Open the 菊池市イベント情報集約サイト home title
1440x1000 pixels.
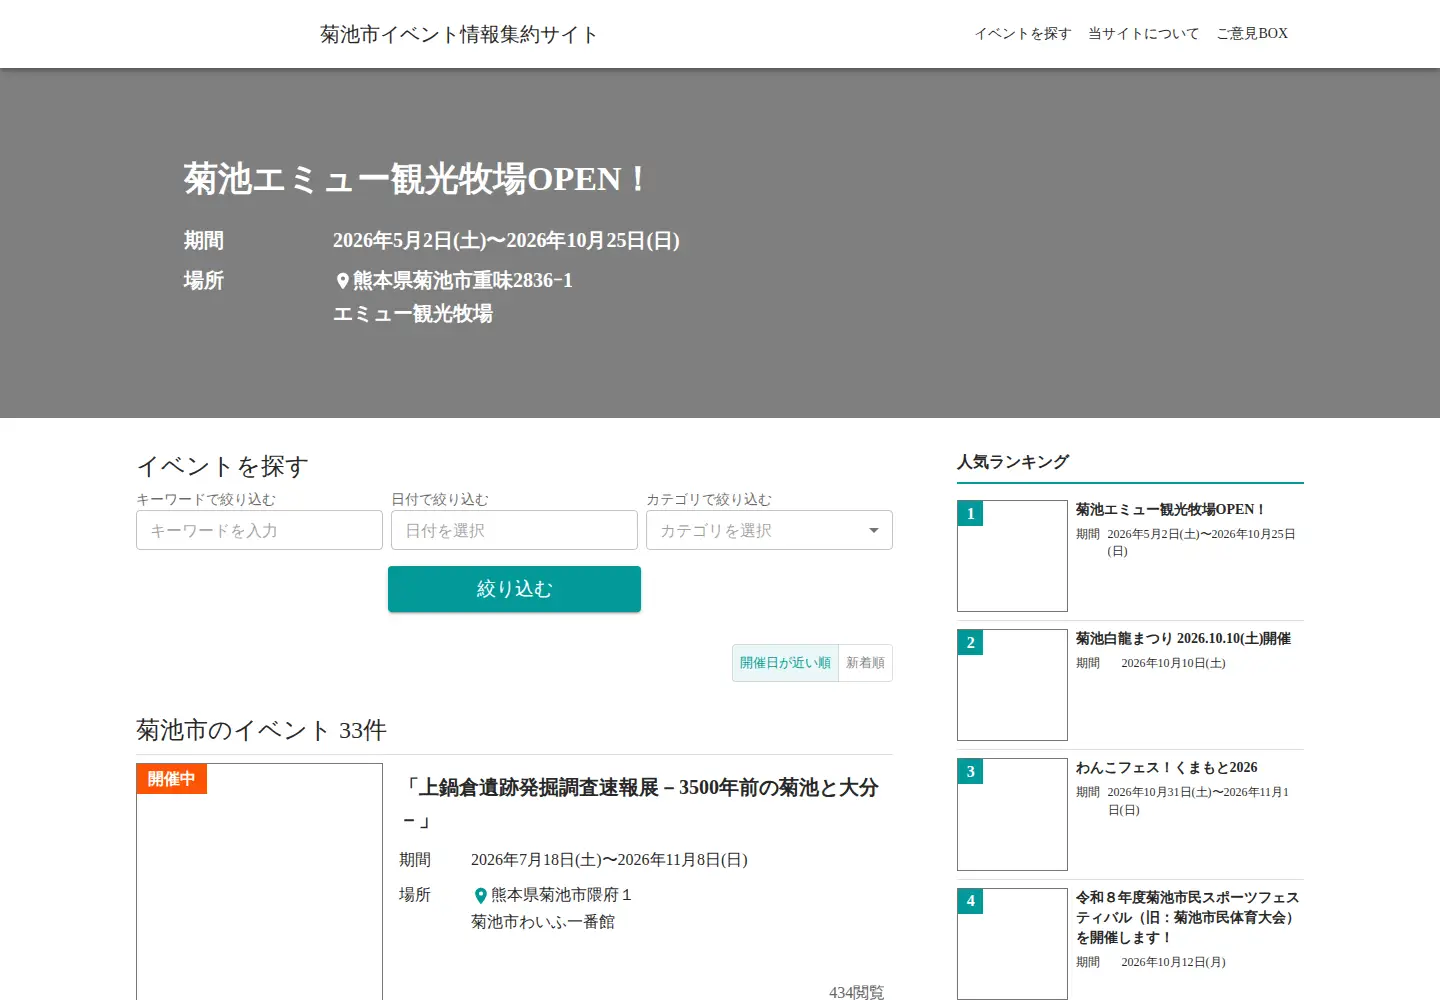tap(459, 34)
